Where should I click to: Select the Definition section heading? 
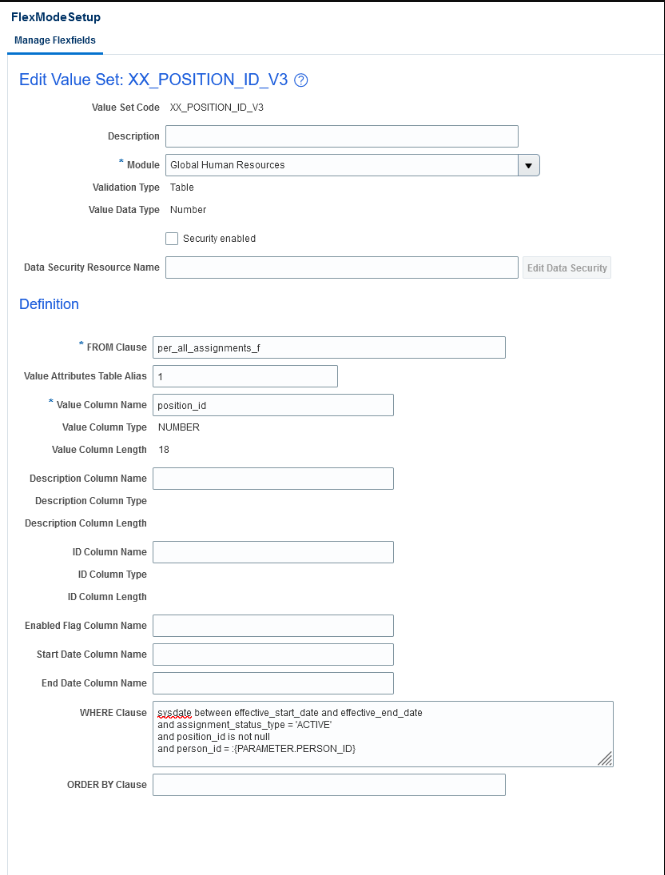coord(49,304)
